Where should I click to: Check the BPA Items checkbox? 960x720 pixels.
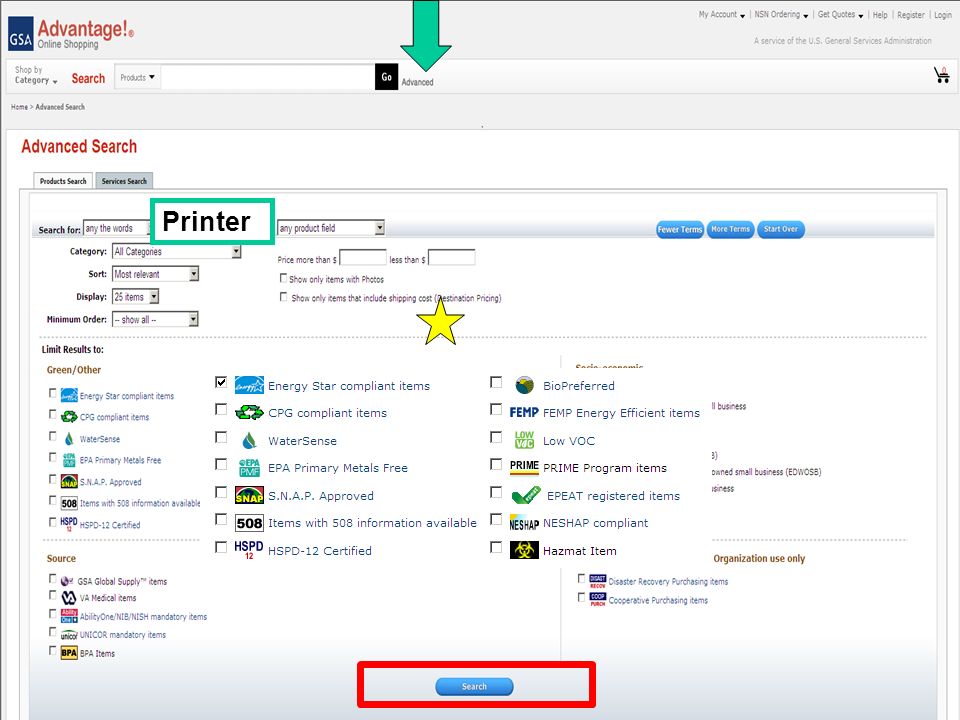coord(53,650)
